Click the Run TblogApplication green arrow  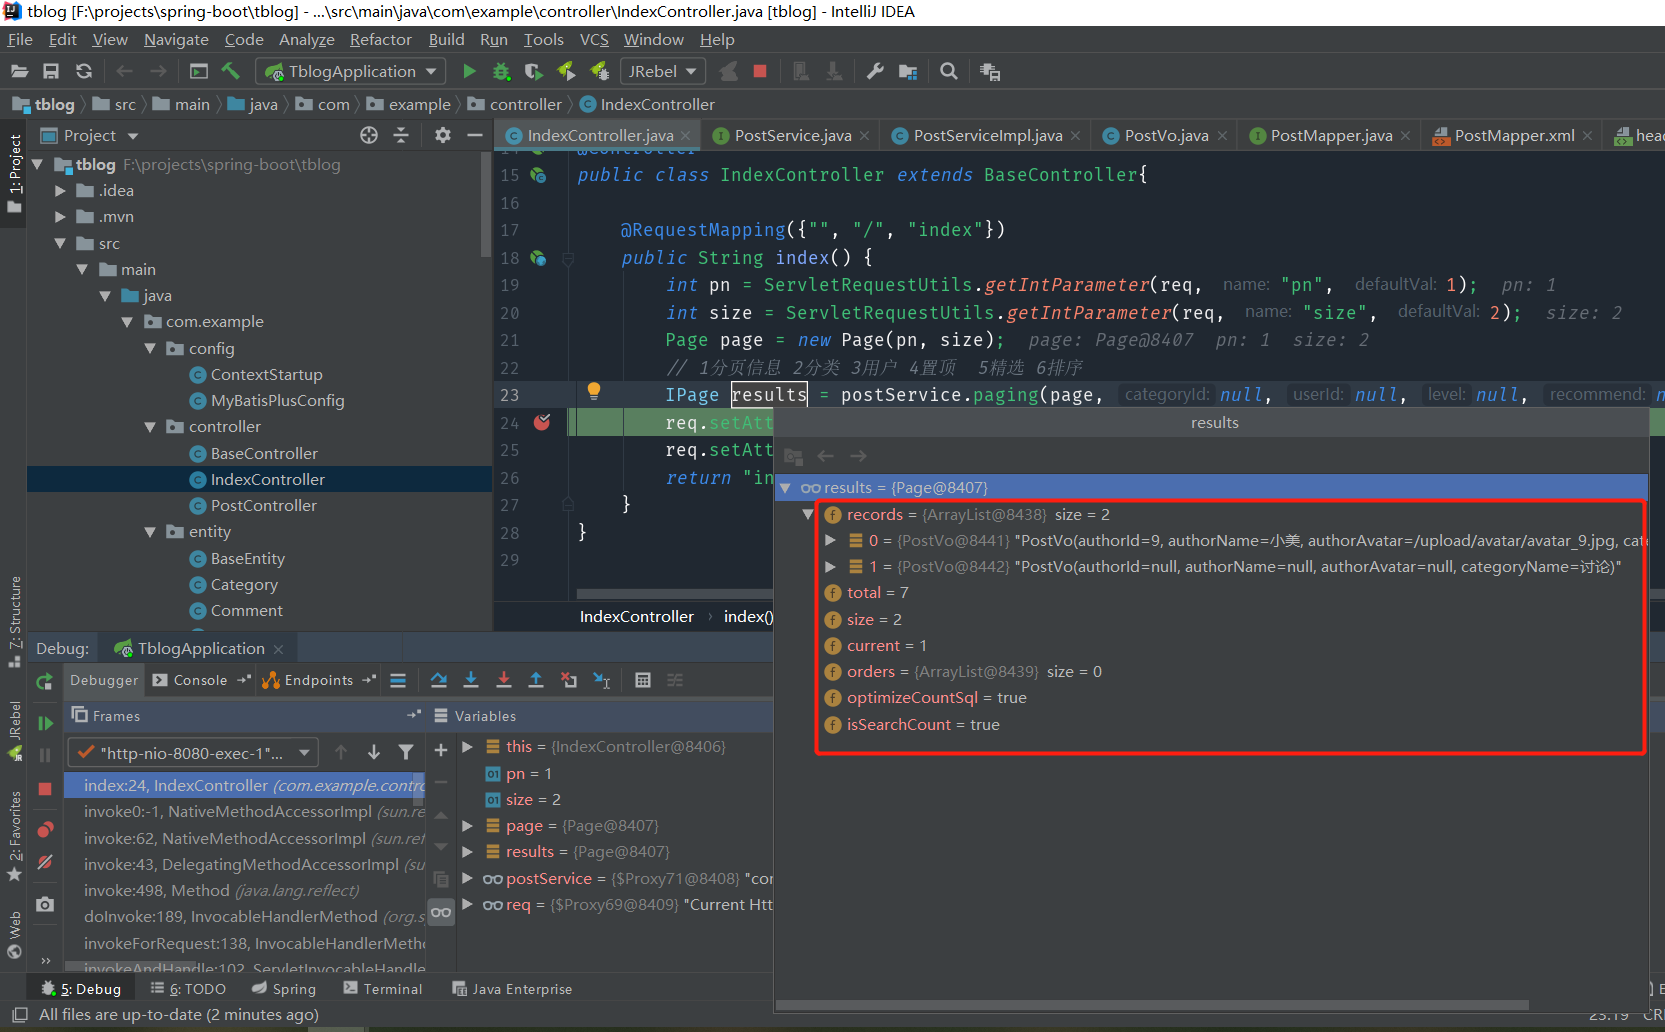point(469,71)
